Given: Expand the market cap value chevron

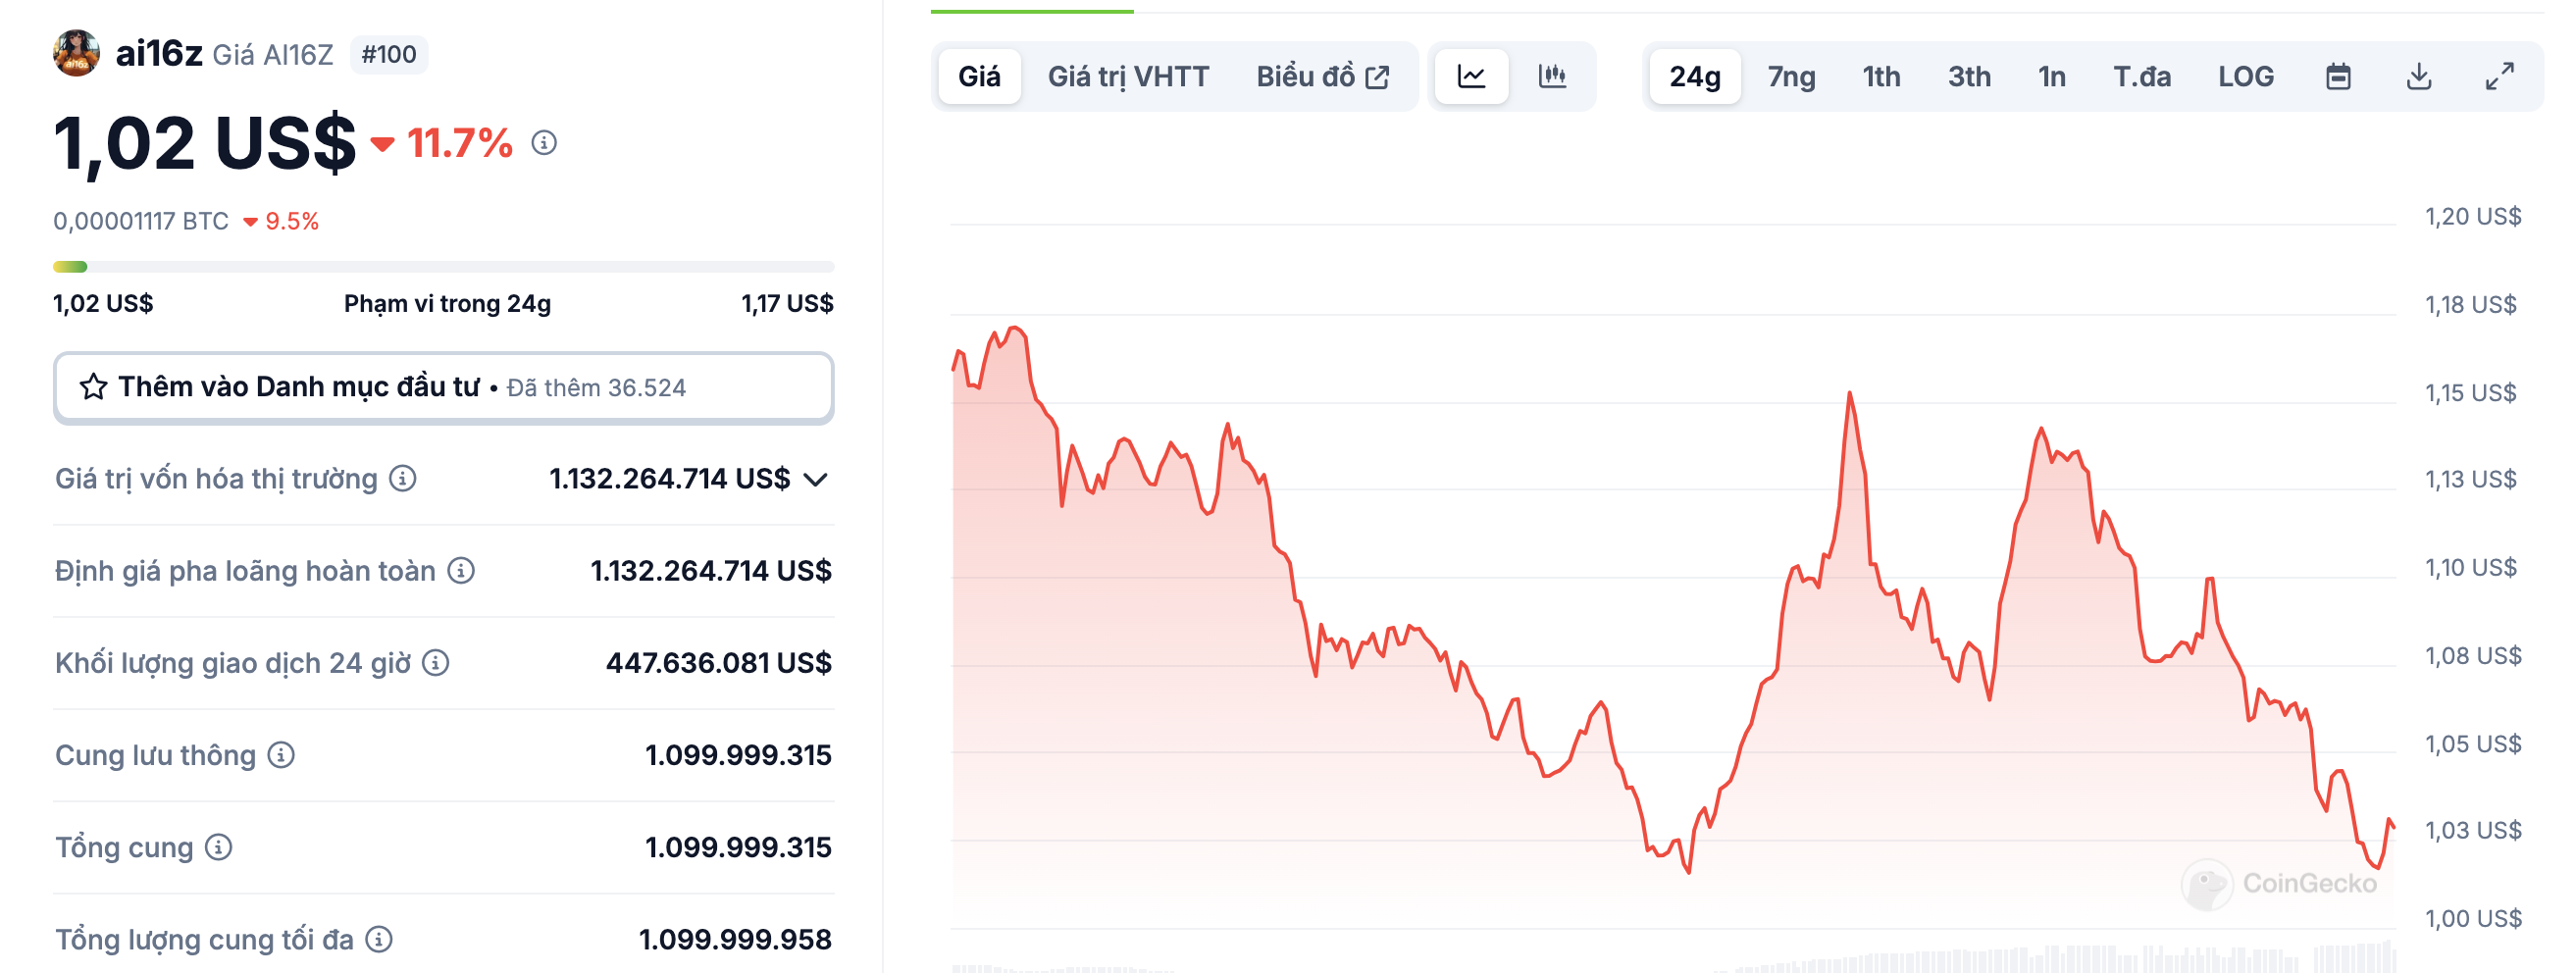Looking at the screenshot, I should click(816, 479).
